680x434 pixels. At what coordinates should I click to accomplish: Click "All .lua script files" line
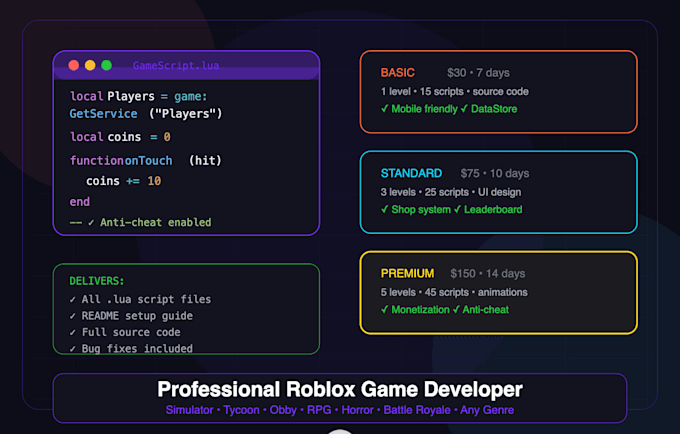click(141, 299)
